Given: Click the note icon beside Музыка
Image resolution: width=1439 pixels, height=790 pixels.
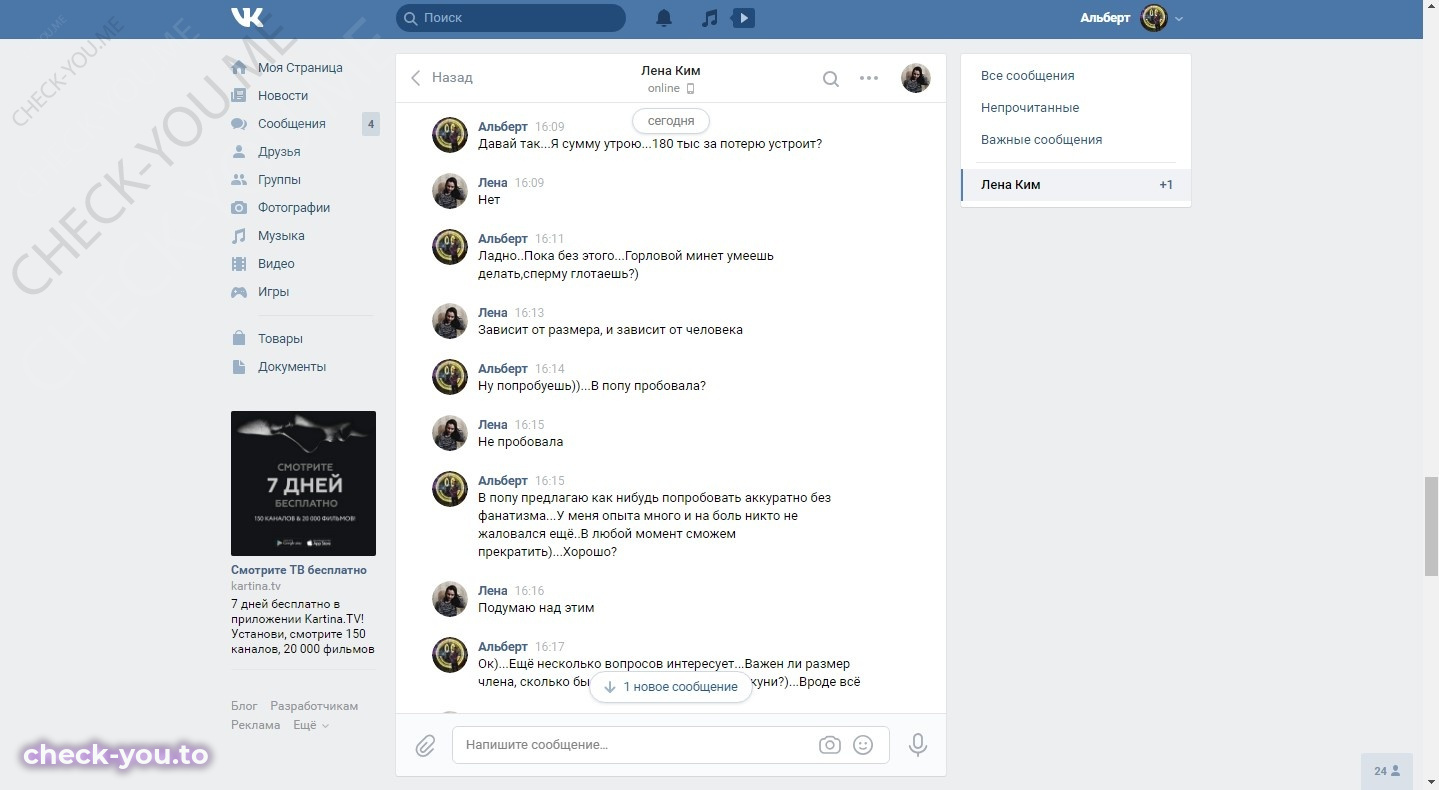Looking at the screenshot, I should pyautogui.click(x=239, y=236).
